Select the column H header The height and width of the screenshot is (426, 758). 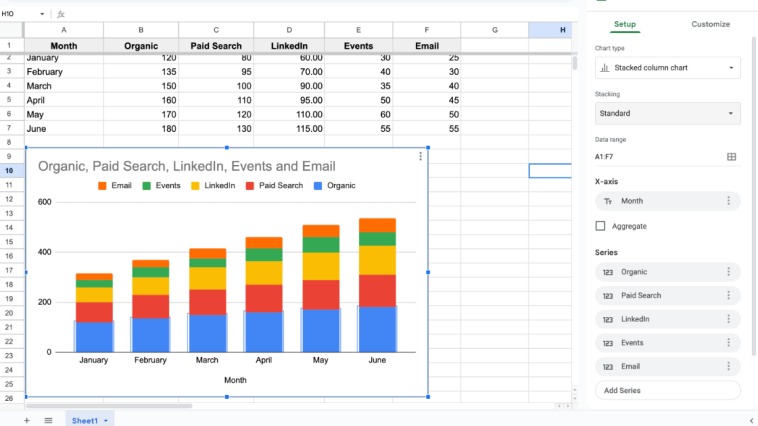(562, 31)
